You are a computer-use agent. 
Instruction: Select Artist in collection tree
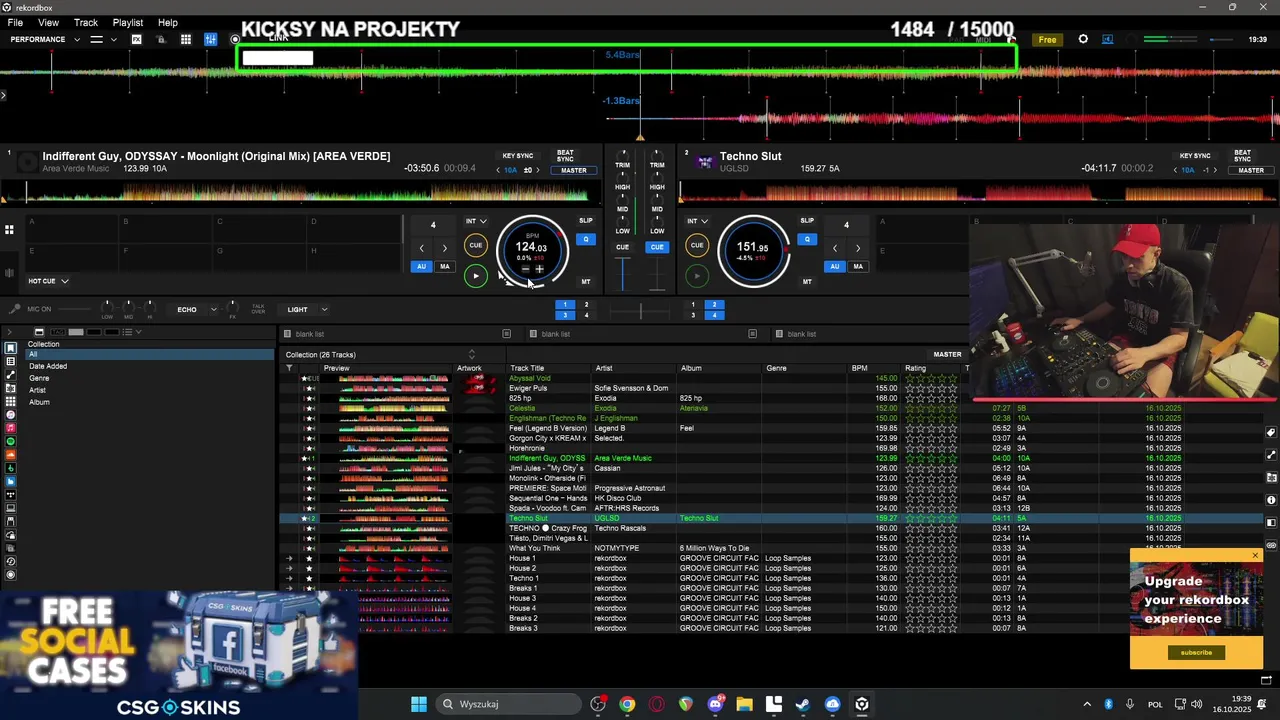[37, 390]
